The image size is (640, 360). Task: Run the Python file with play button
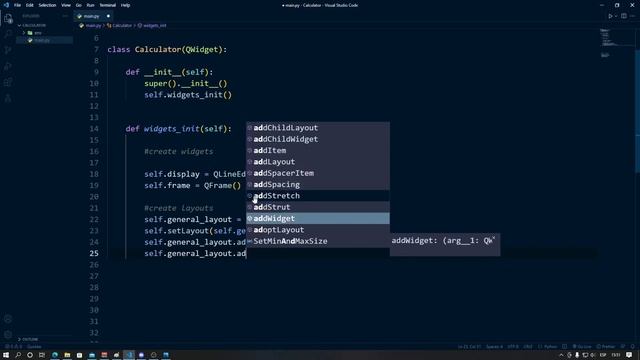tap(610, 16)
